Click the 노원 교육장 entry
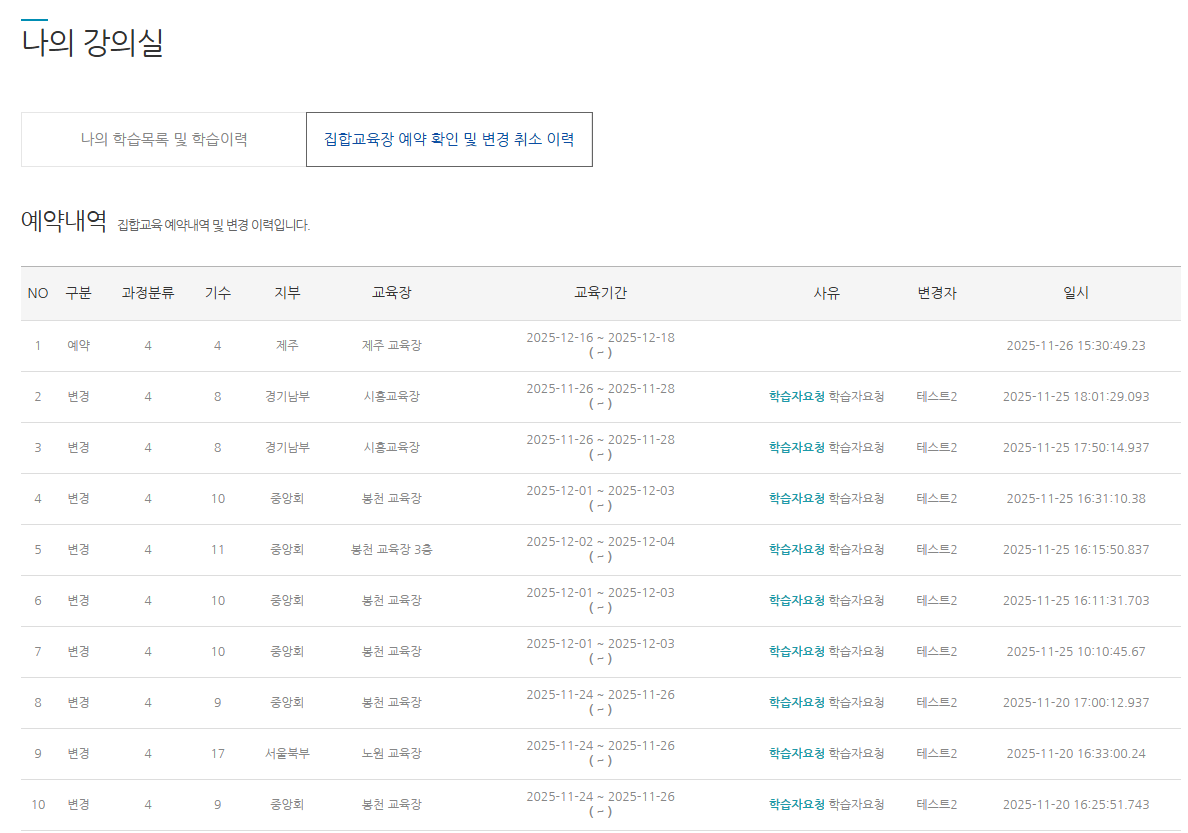1188x833 pixels. (391, 753)
